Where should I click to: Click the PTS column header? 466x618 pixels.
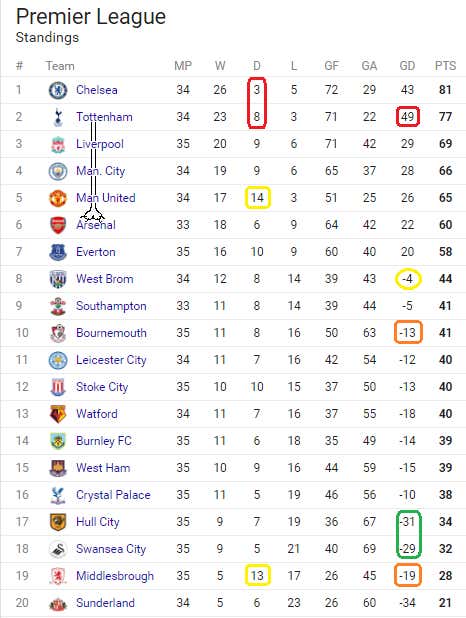tap(445, 66)
